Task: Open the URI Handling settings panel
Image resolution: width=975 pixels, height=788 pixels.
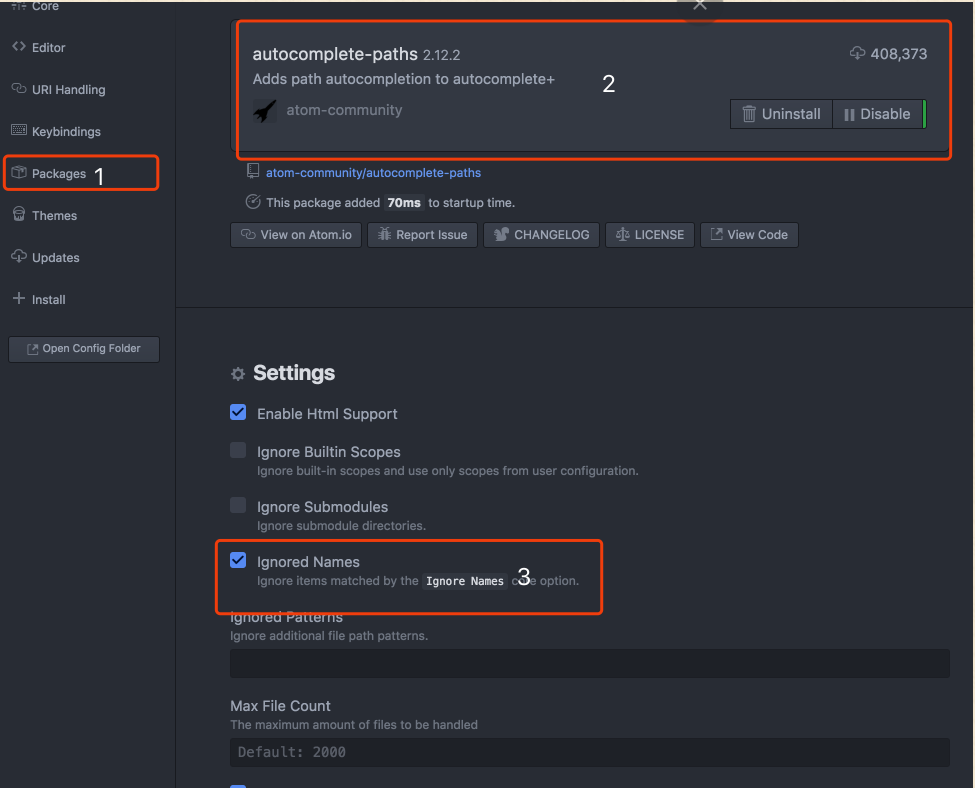Action: coord(68,90)
